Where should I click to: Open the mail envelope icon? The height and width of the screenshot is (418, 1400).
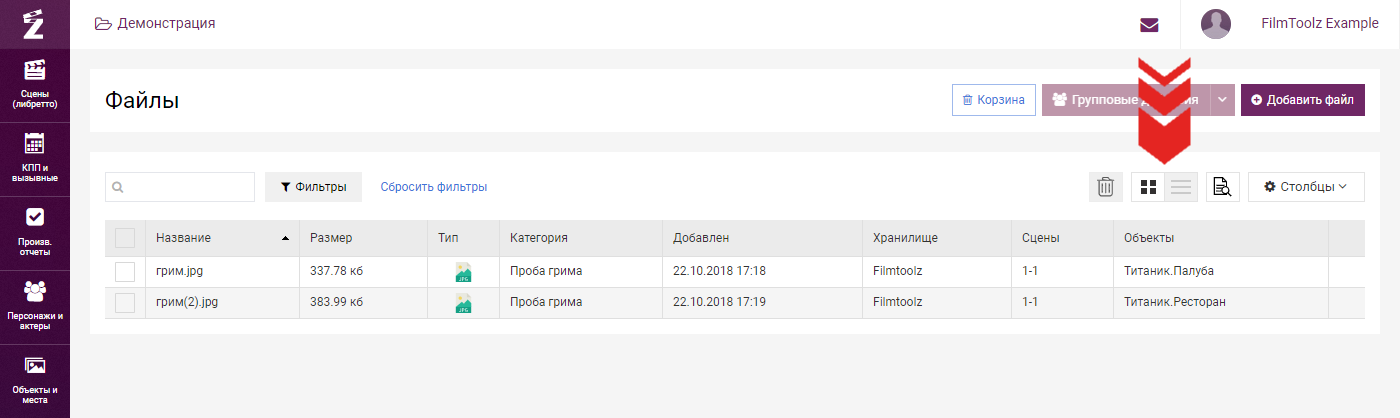coord(1149,25)
